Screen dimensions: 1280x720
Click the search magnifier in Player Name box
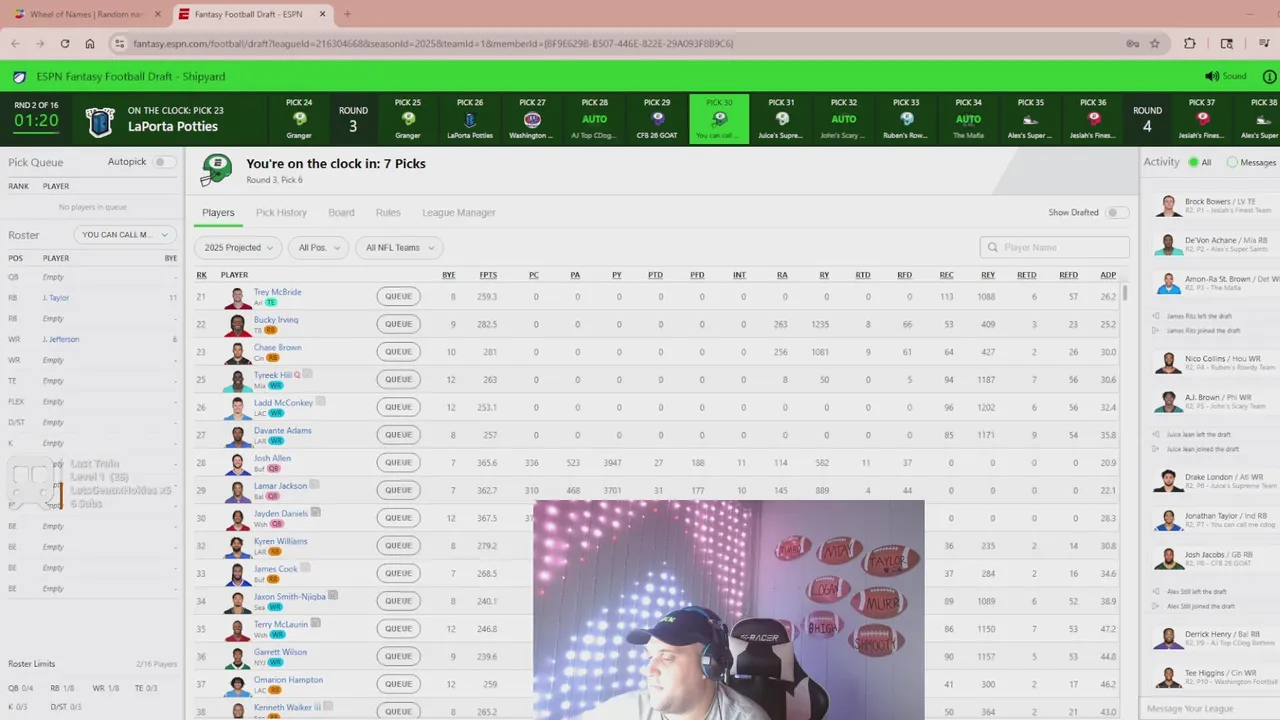tap(993, 248)
